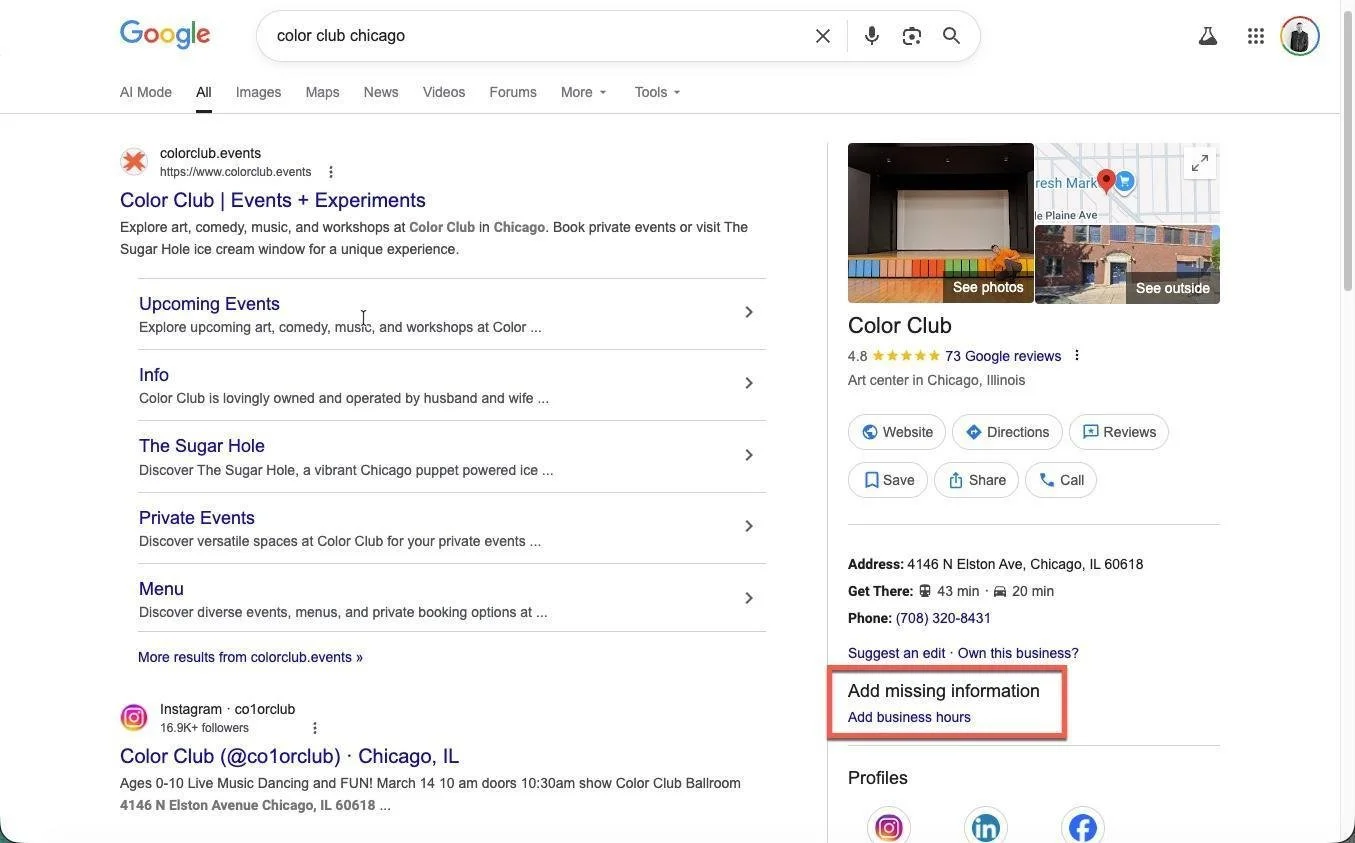Click phone number (708) 320-8431
The height and width of the screenshot is (843, 1355).
(943, 618)
